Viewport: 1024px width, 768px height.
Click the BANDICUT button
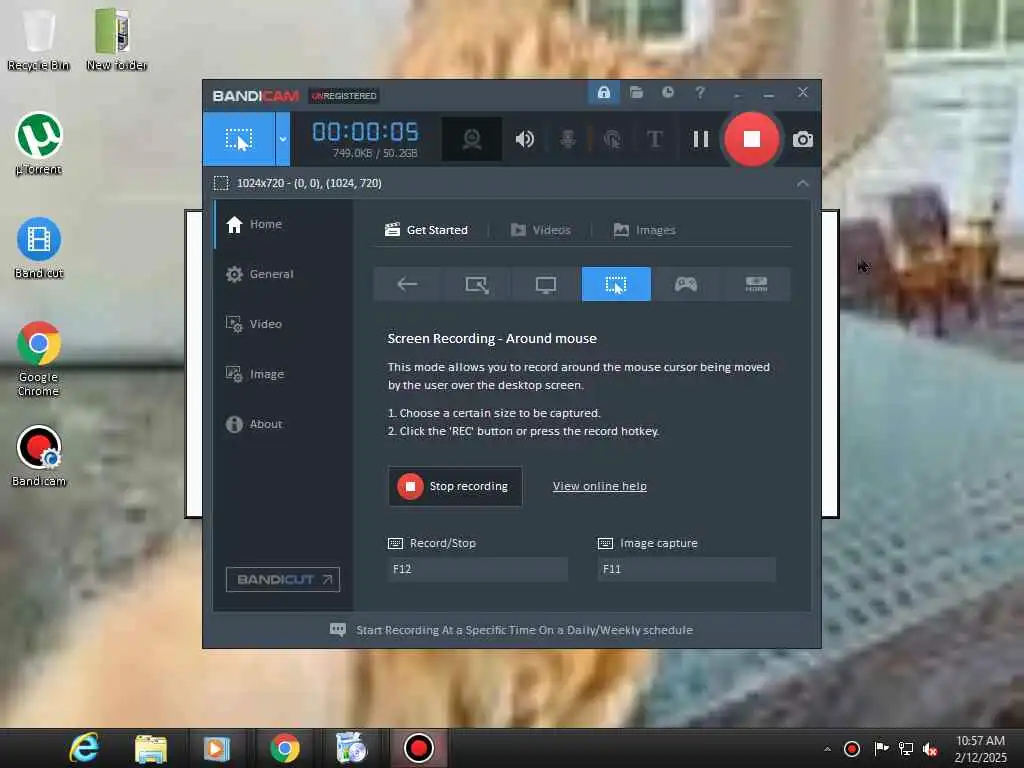click(283, 579)
